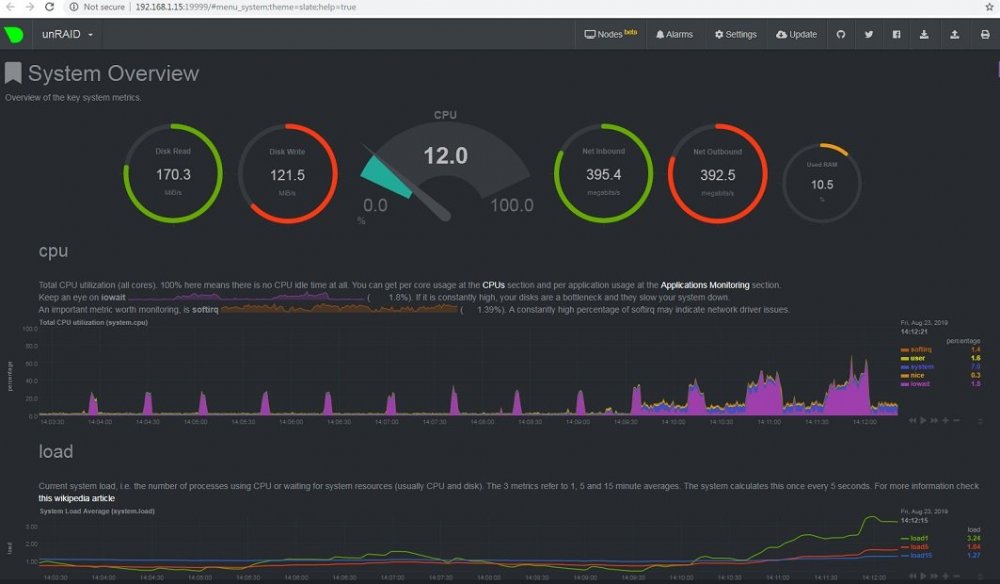This screenshot has width=1000, height=584.
Task: Fast-forward the CPU chart timeline
Action: (934, 420)
